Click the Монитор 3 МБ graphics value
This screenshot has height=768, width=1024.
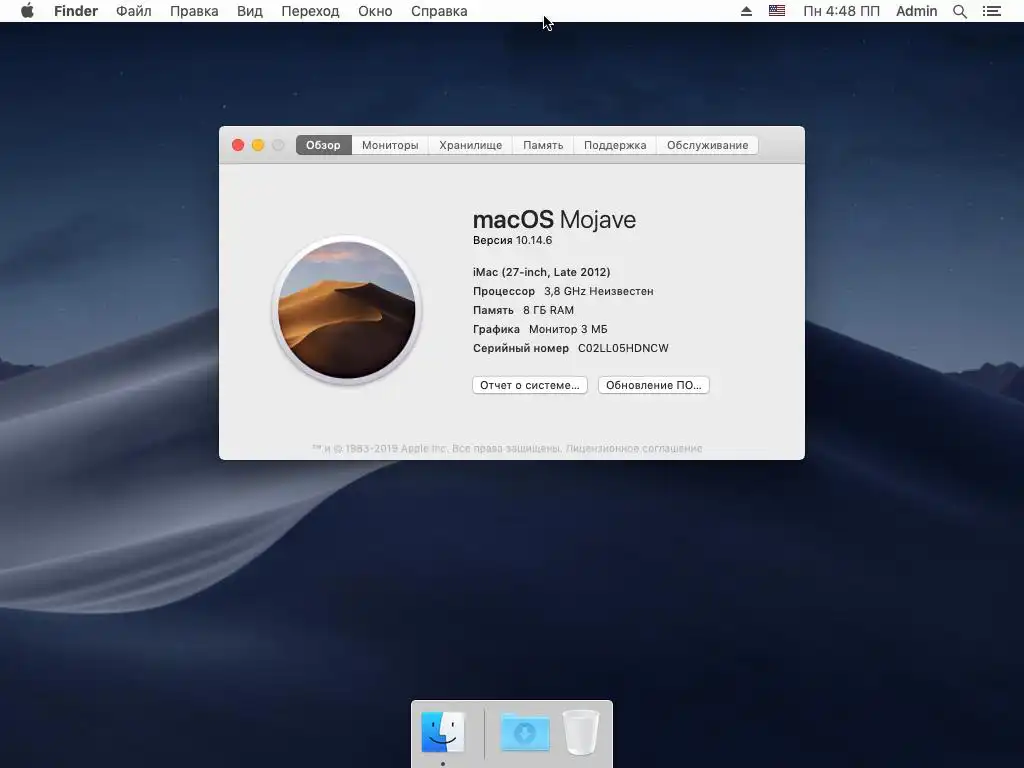click(568, 329)
